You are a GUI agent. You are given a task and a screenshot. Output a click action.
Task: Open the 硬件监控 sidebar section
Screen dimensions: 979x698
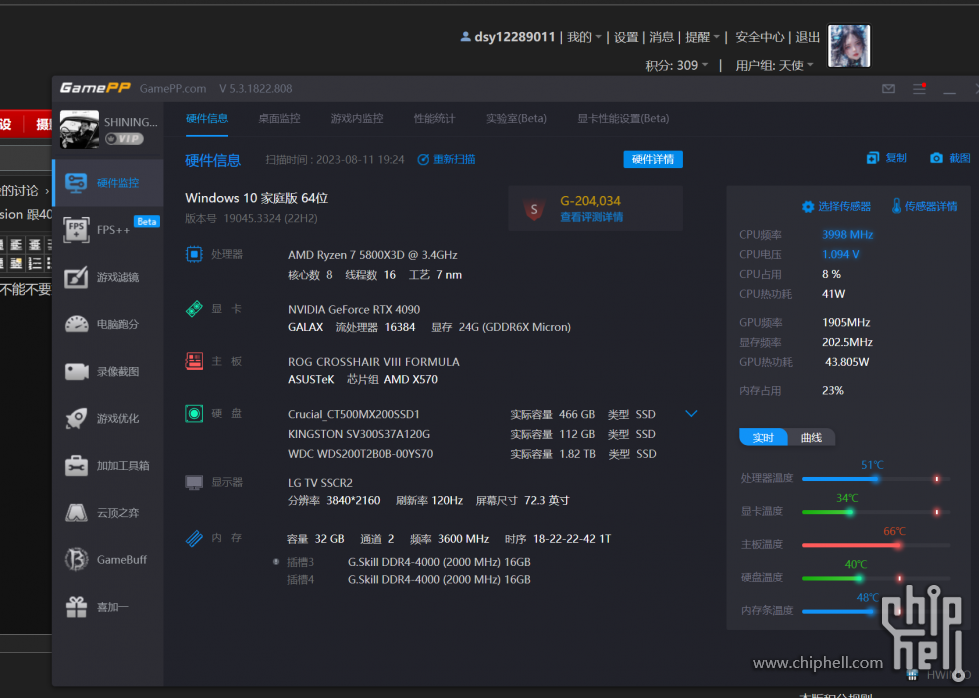[109, 183]
